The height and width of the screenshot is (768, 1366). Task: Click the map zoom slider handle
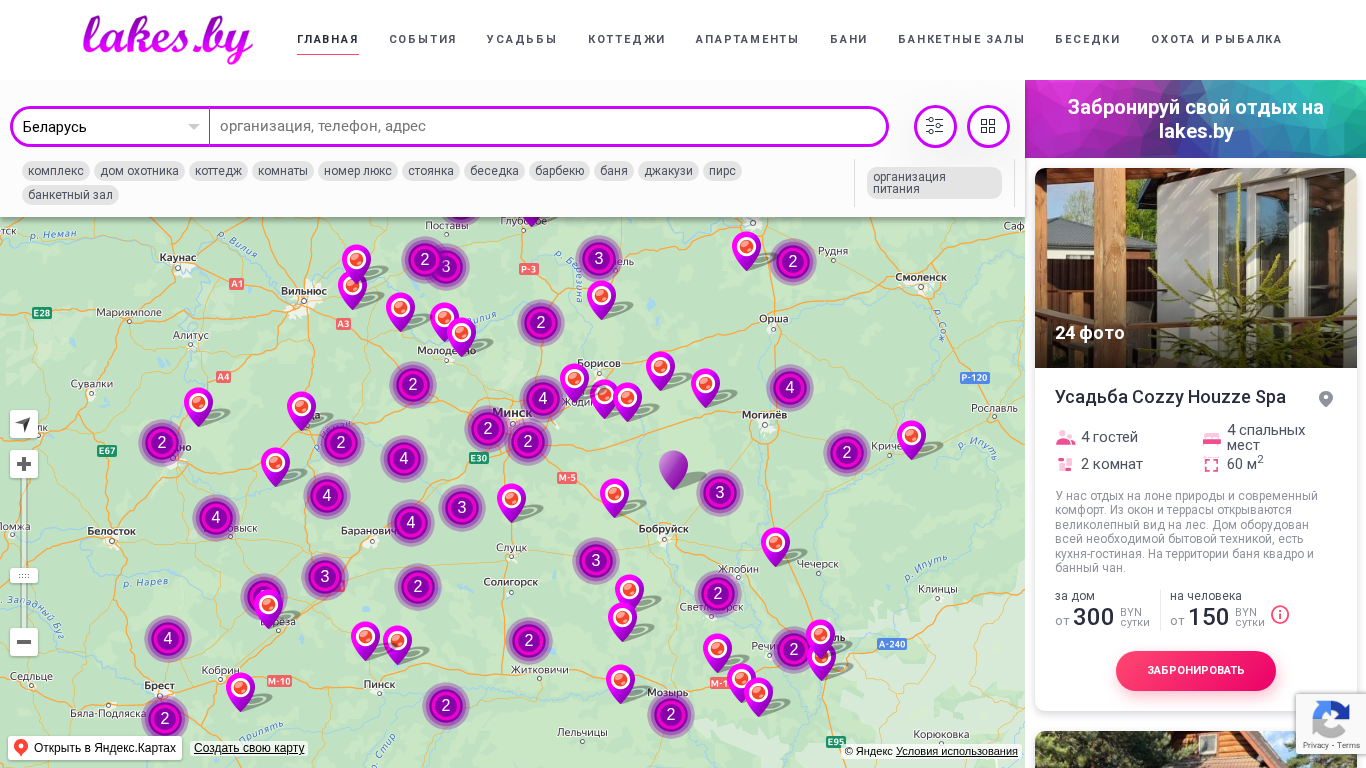coord(24,576)
